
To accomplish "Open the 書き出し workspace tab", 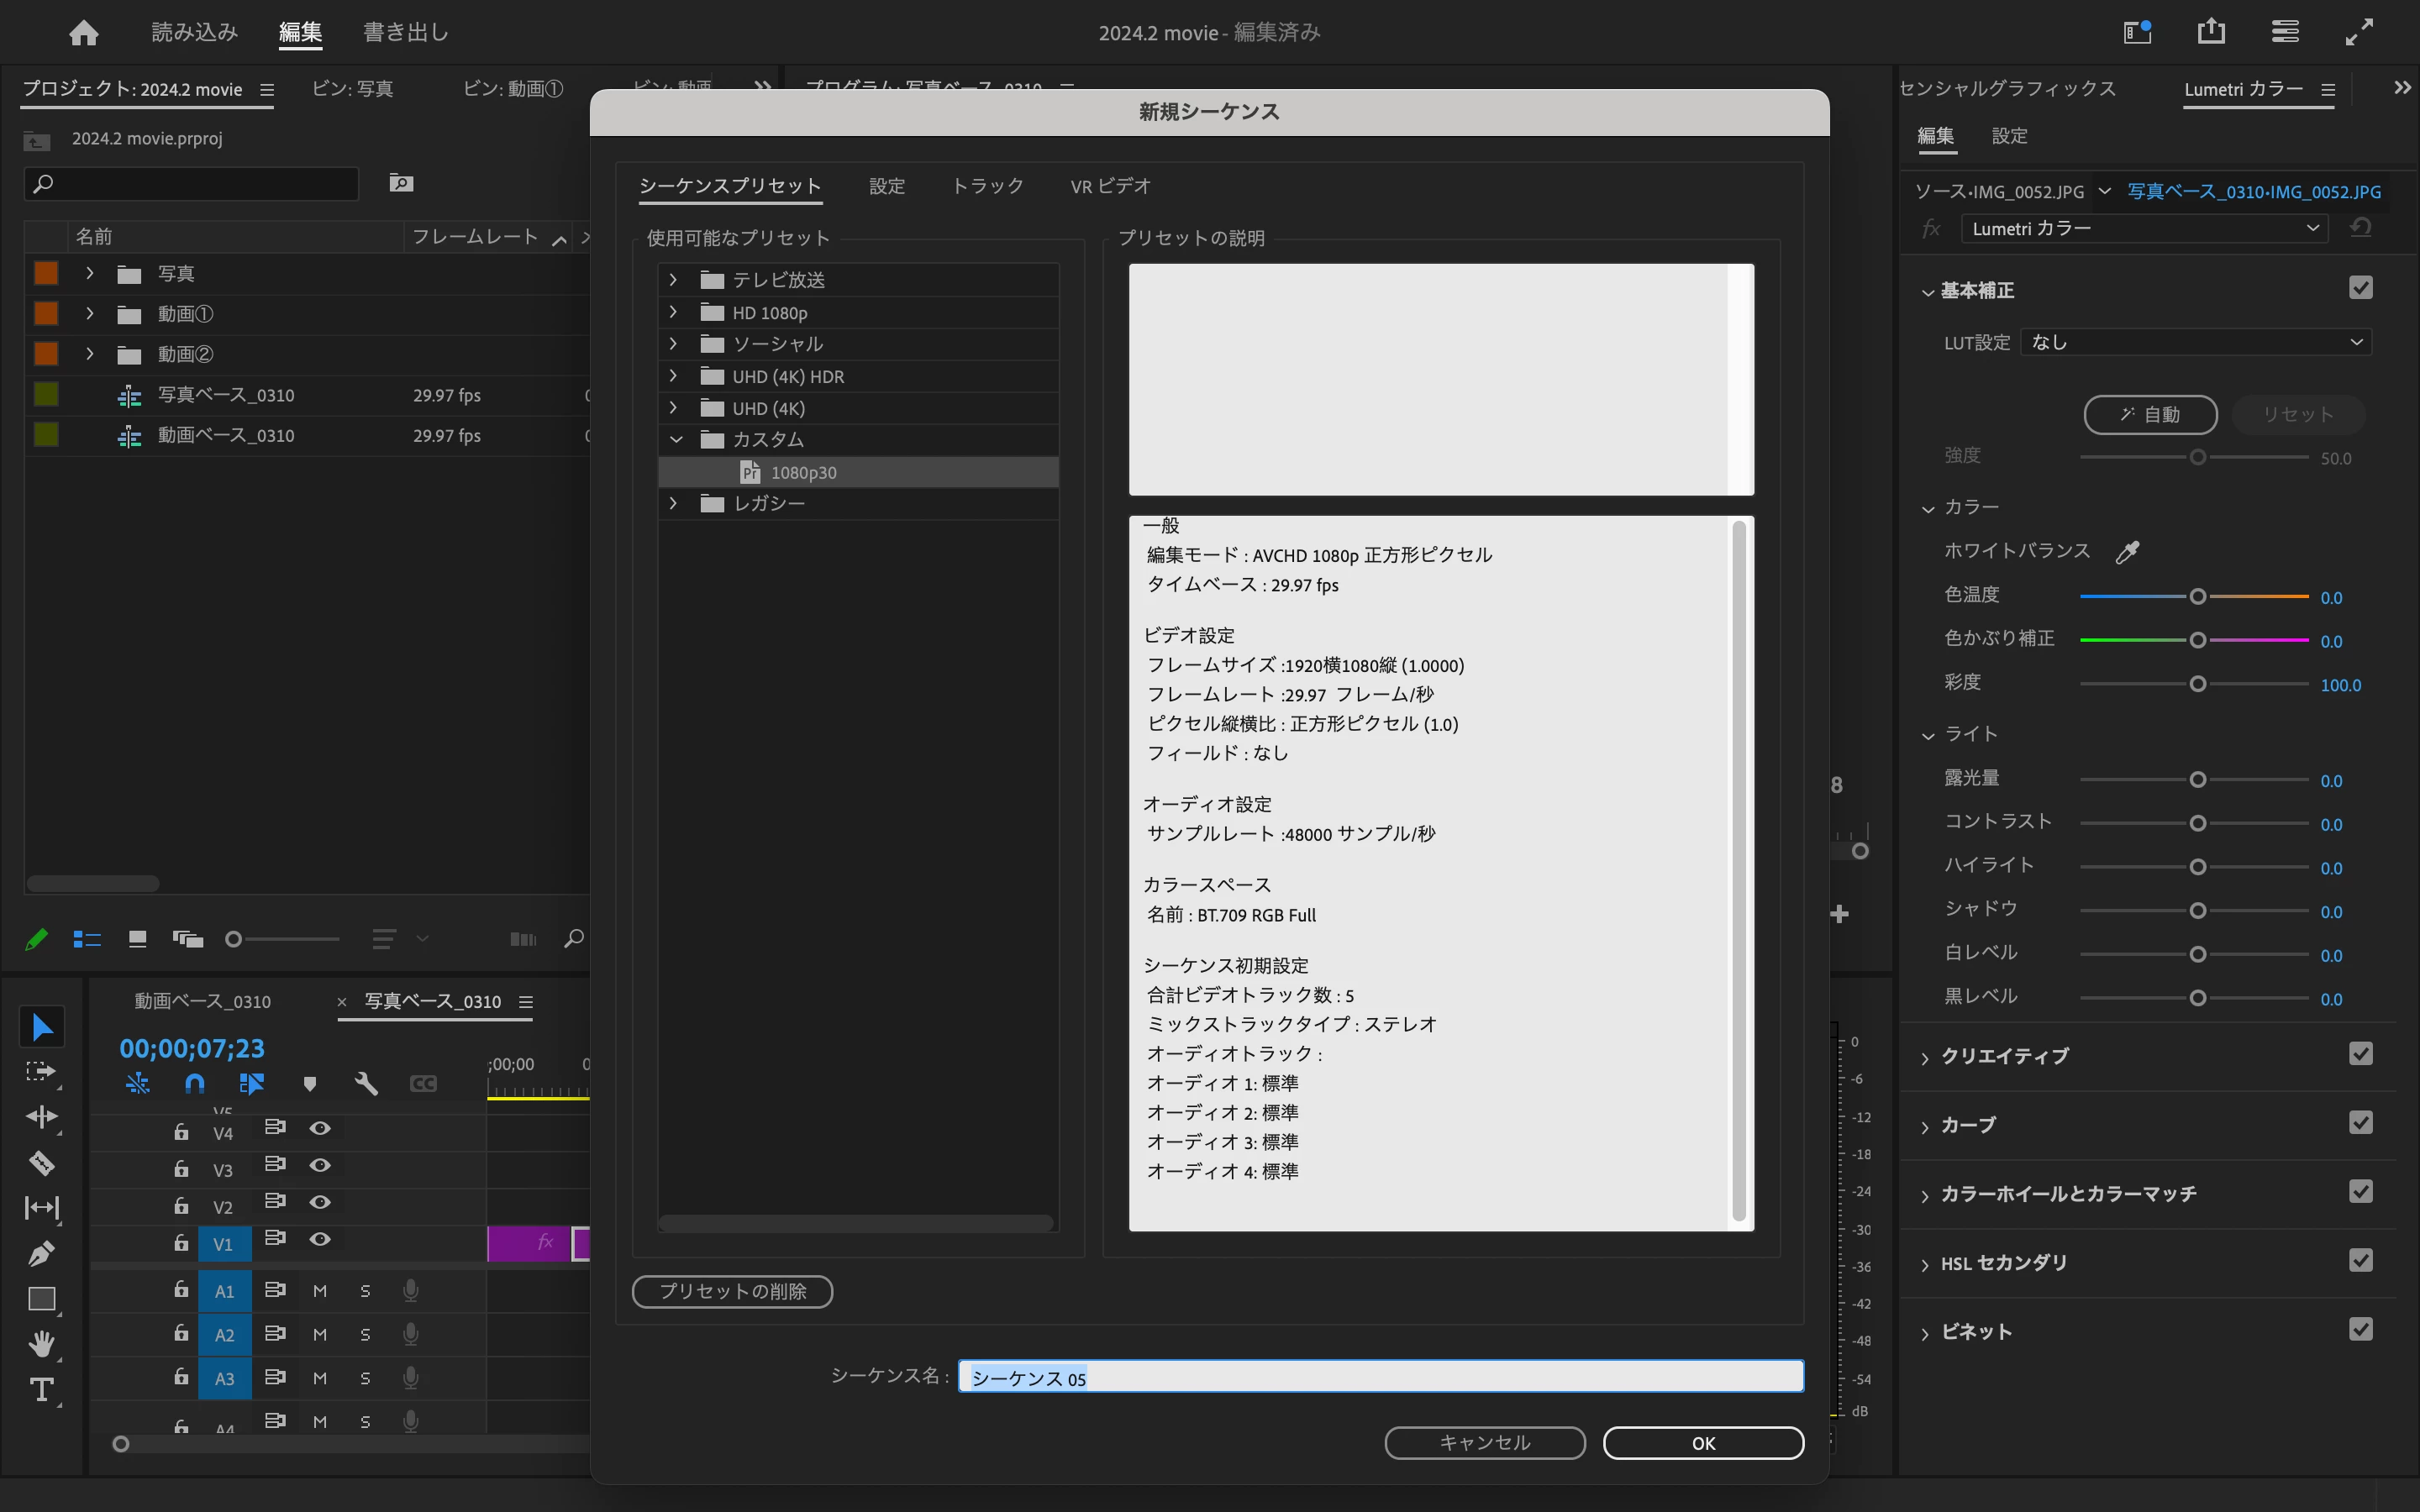I will pyautogui.click(x=405, y=33).
